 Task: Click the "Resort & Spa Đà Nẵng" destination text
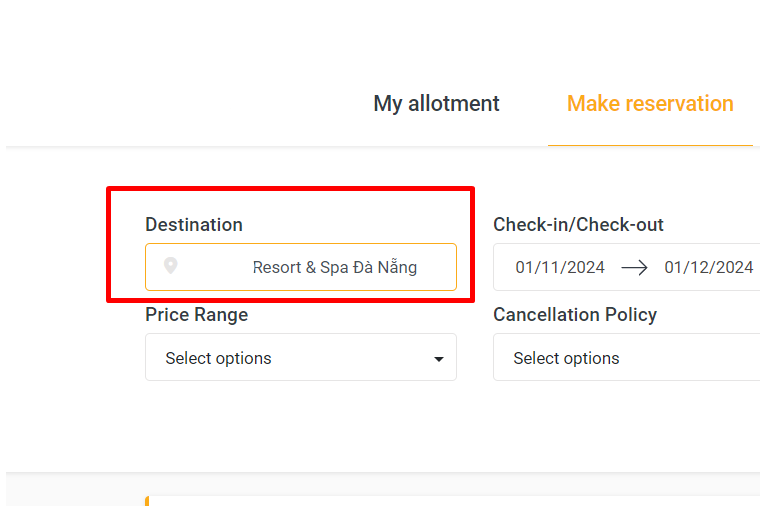click(334, 267)
